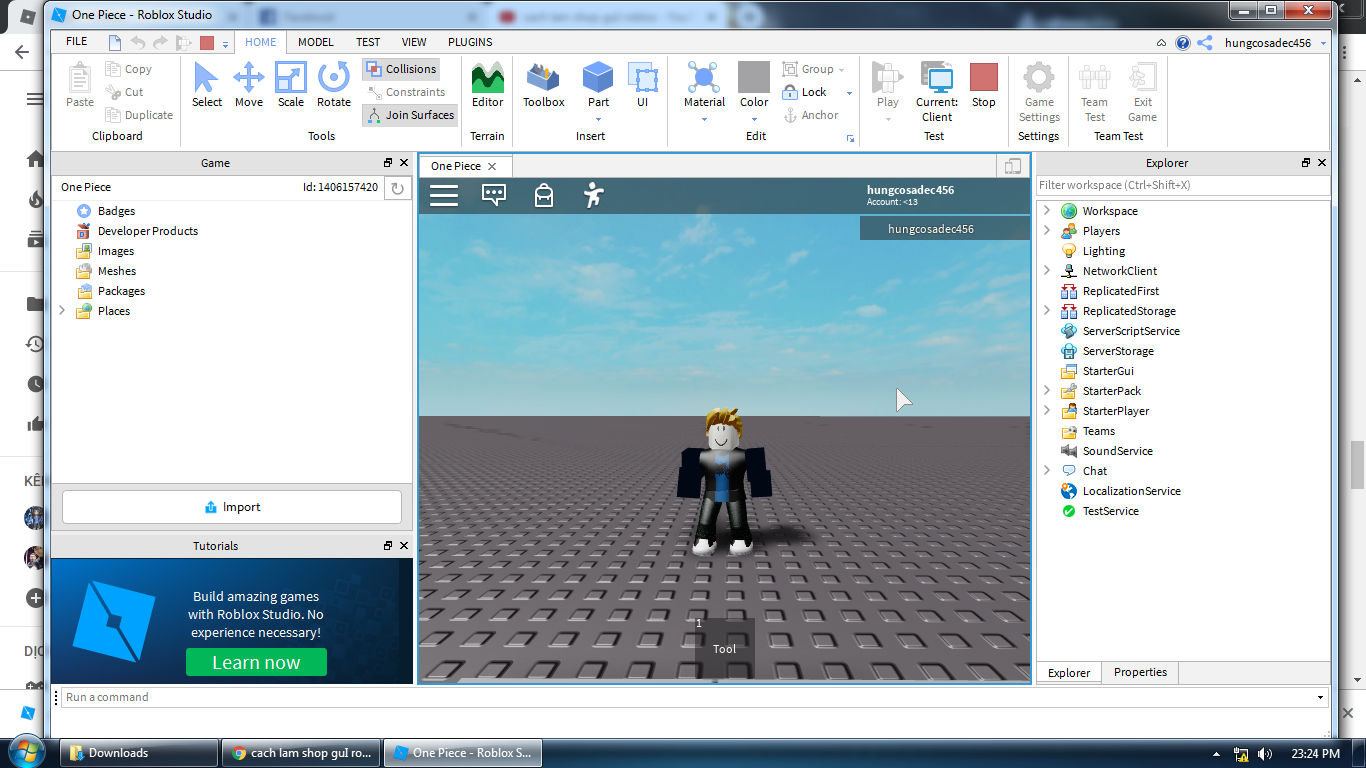Expand ReplicatedStorage in Explorer
The height and width of the screenshot is (768, 1366).
click(1047, 311)
